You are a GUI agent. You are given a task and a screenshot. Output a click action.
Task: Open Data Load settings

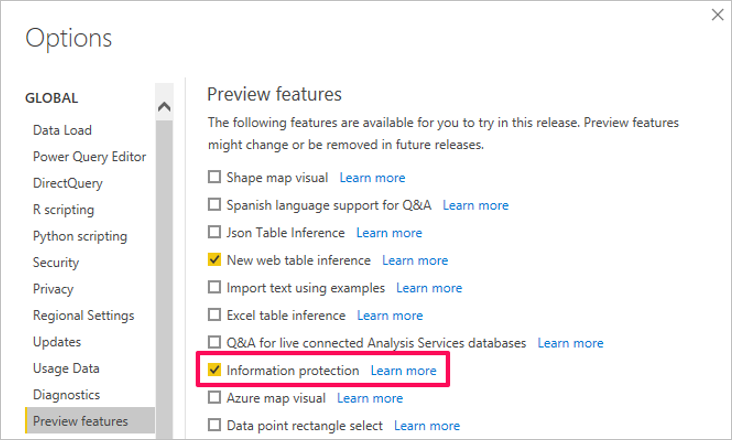(62, 130)
